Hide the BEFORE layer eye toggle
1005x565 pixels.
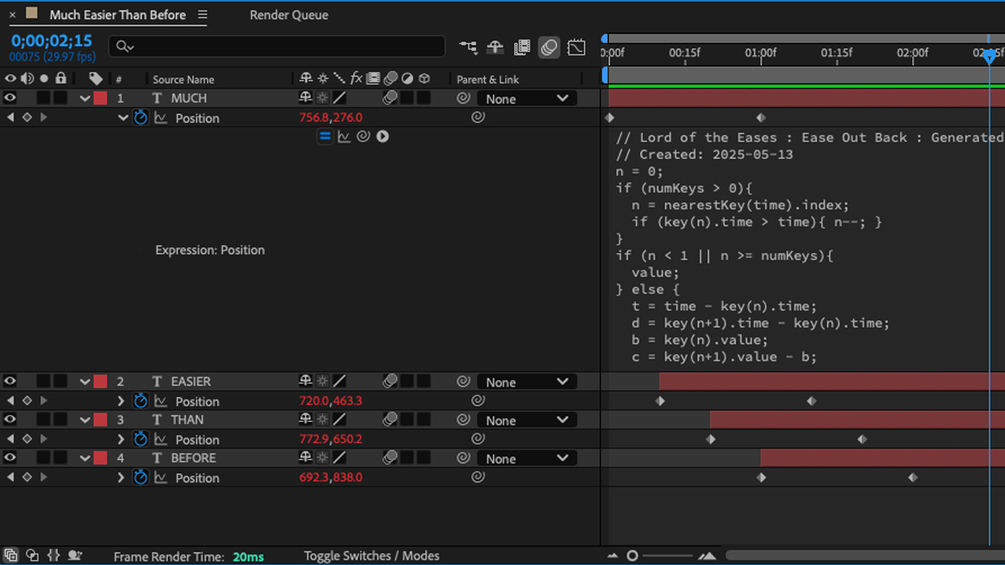pyautogui.click(x=10, y=458)
